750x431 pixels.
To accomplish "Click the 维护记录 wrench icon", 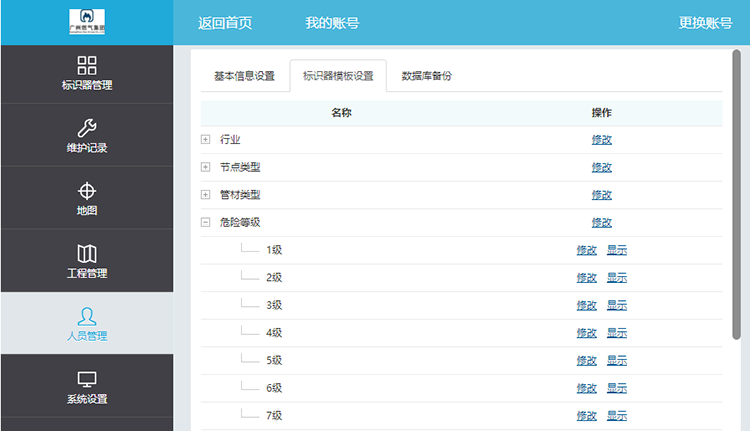I will [87, 128].
